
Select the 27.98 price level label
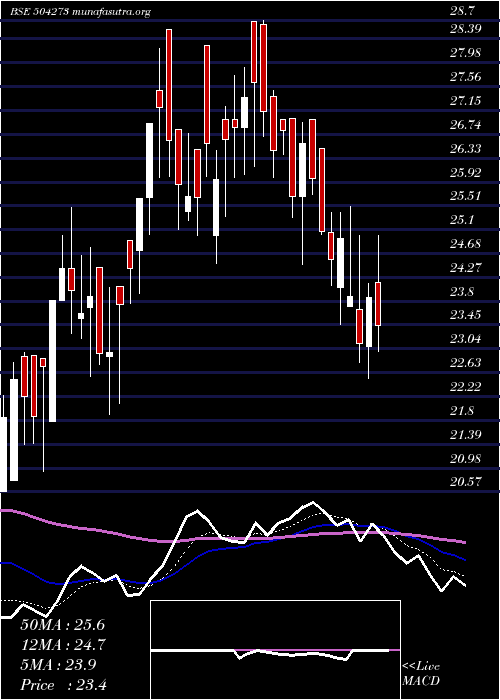point(466,53)
